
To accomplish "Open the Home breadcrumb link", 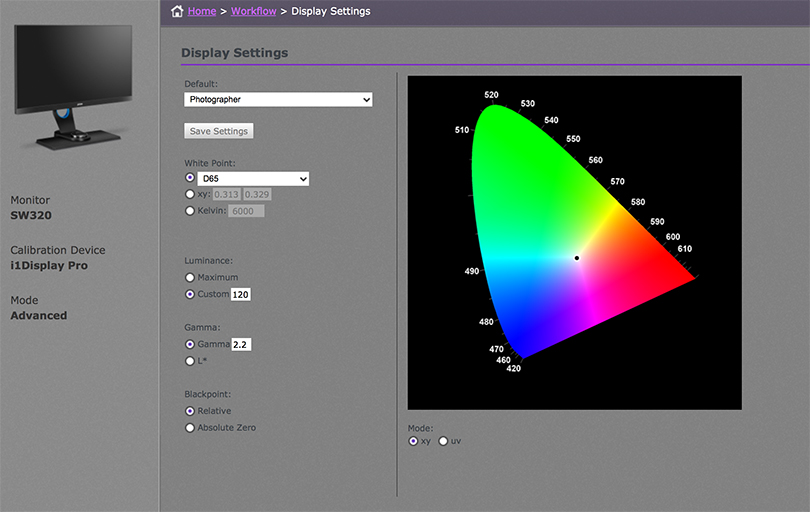I will pyautogui.click(x=201, y=12).
